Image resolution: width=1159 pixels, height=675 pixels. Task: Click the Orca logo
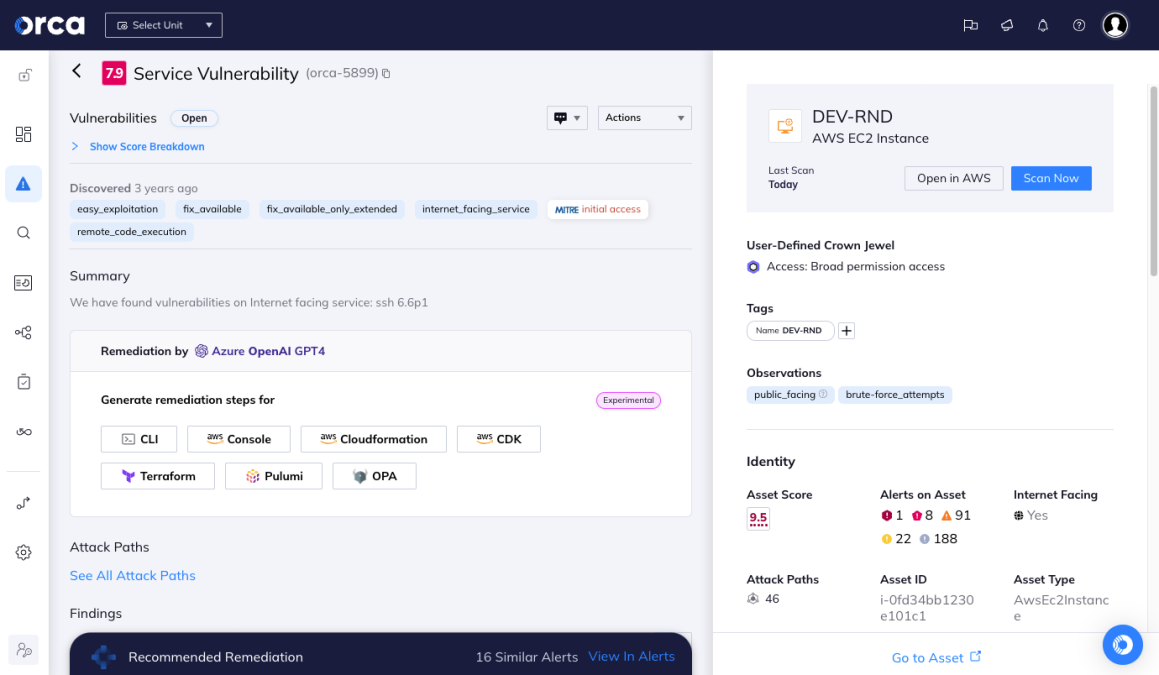50,25
